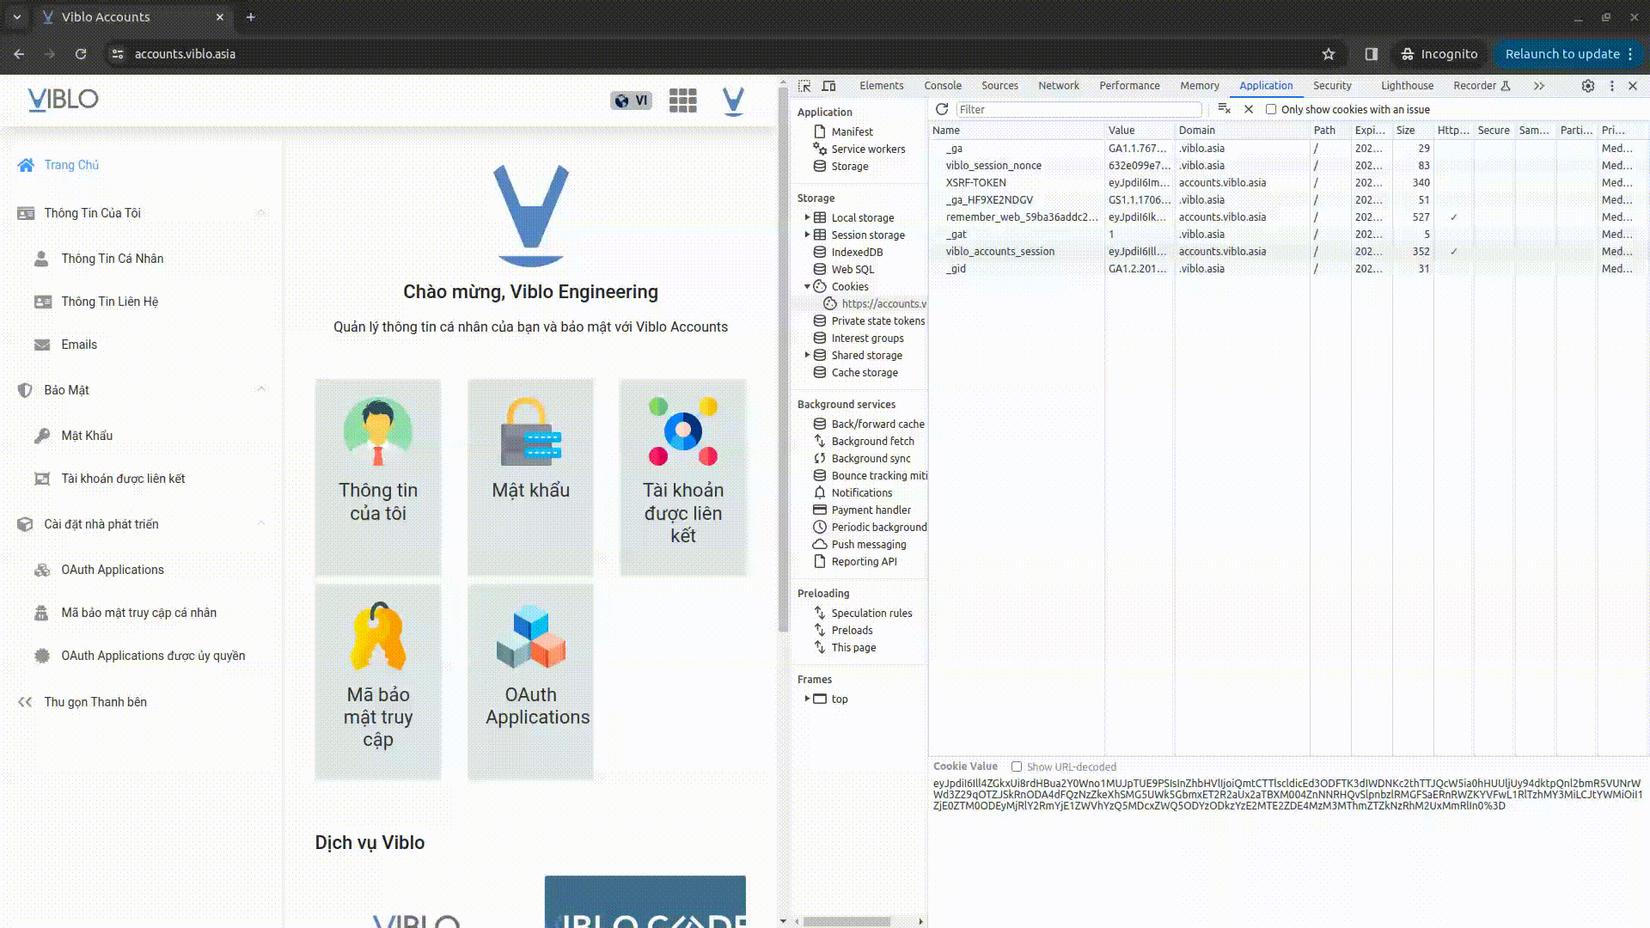The width and height of the screenshot is (1650, 928).
Task: Select Service workers in Application panel
Action: click(868, 149)
